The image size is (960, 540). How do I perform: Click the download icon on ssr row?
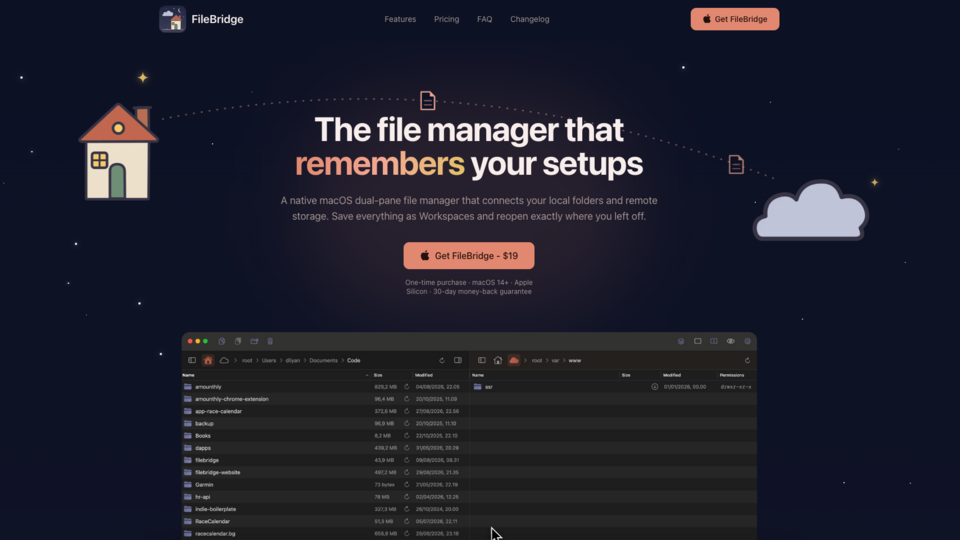(654, 387)
